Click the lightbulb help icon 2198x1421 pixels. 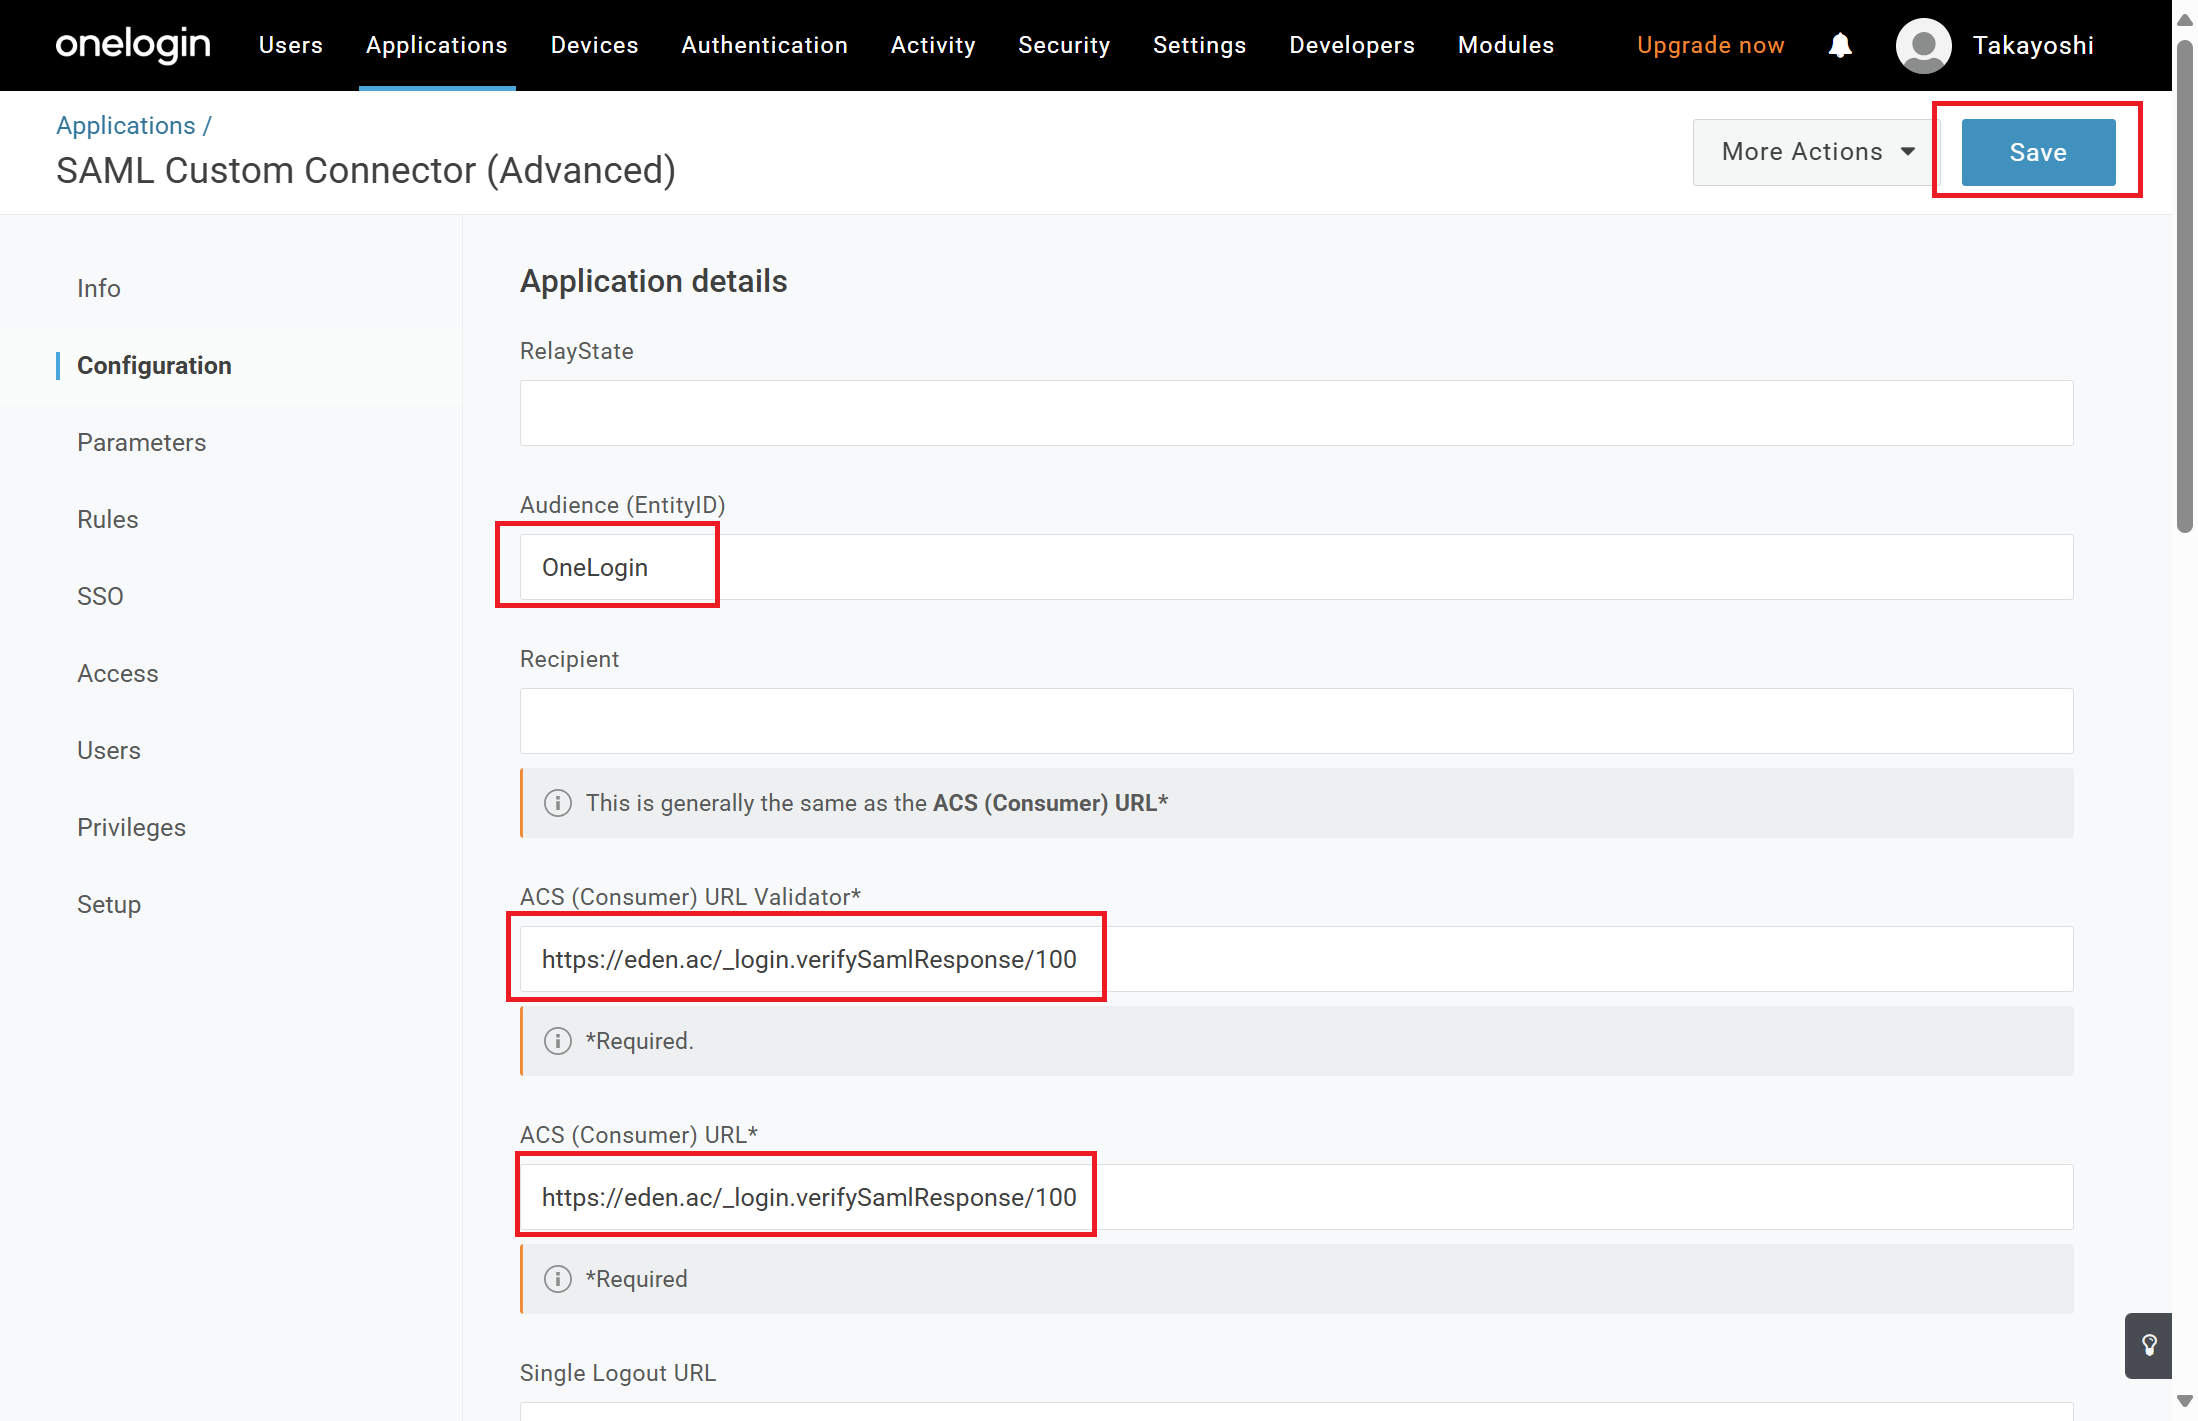tap(2148, 1345)
